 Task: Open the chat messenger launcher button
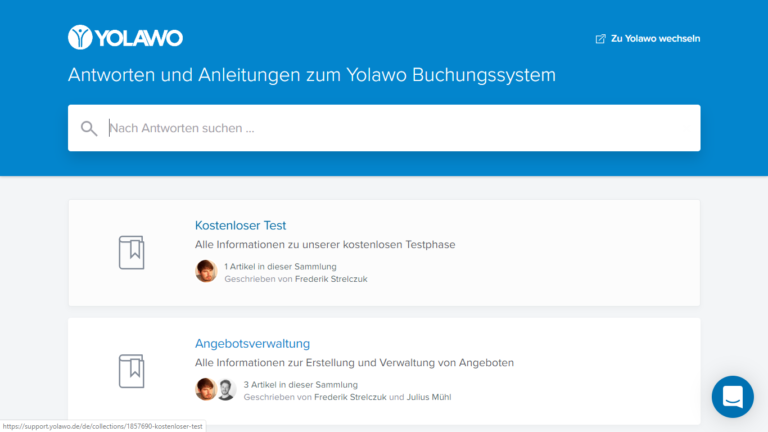[733, 397]
